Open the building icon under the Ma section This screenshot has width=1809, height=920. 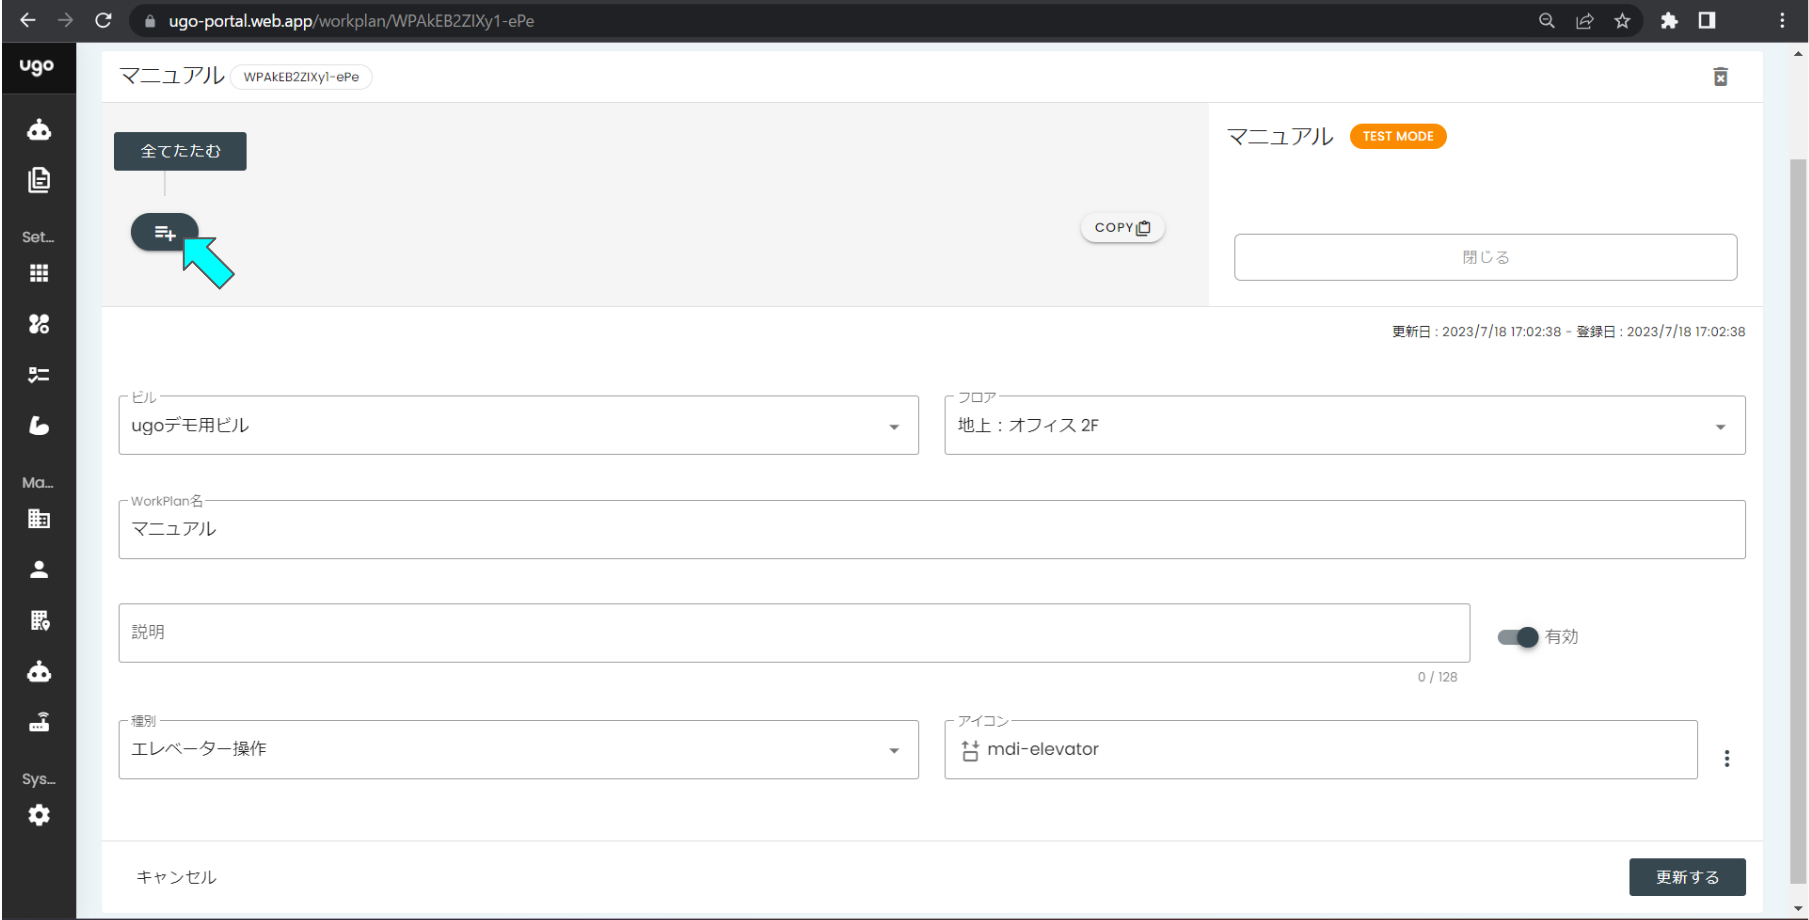[39, 518]
